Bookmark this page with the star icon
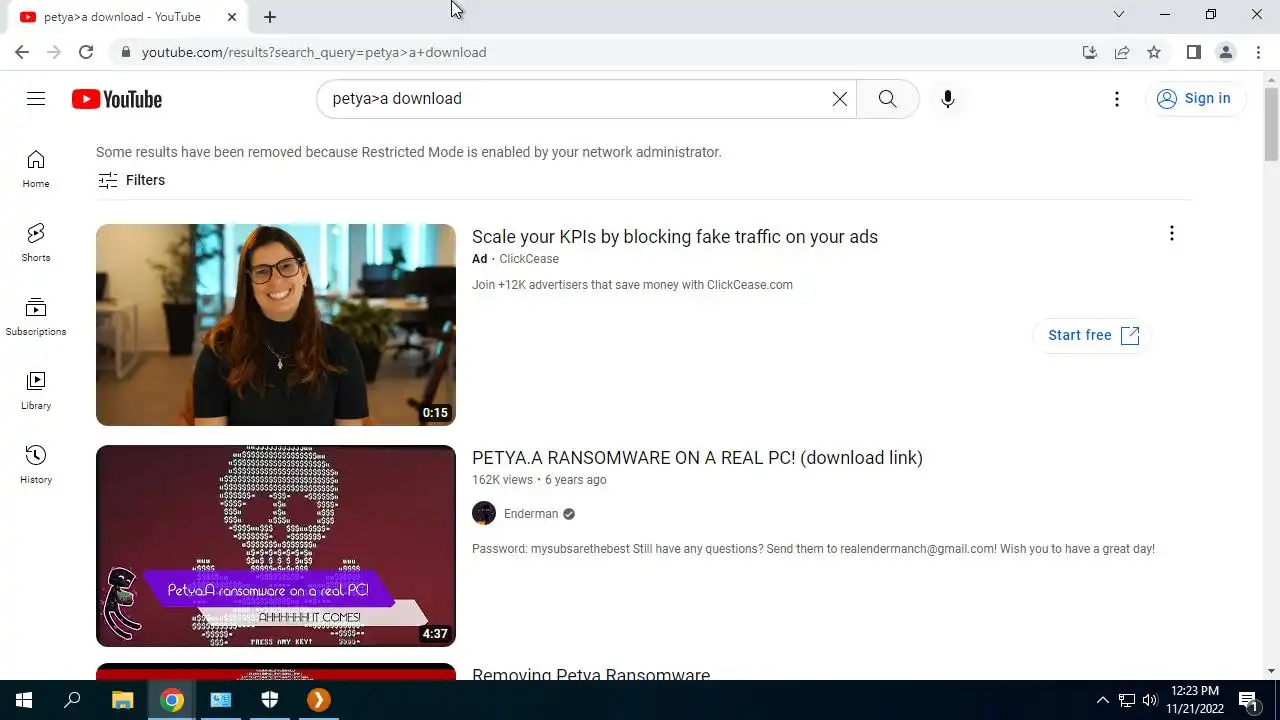Image resolution: width=1280 pixels, height=720 pixels. pyautogui.click(x=1154, y=52)
